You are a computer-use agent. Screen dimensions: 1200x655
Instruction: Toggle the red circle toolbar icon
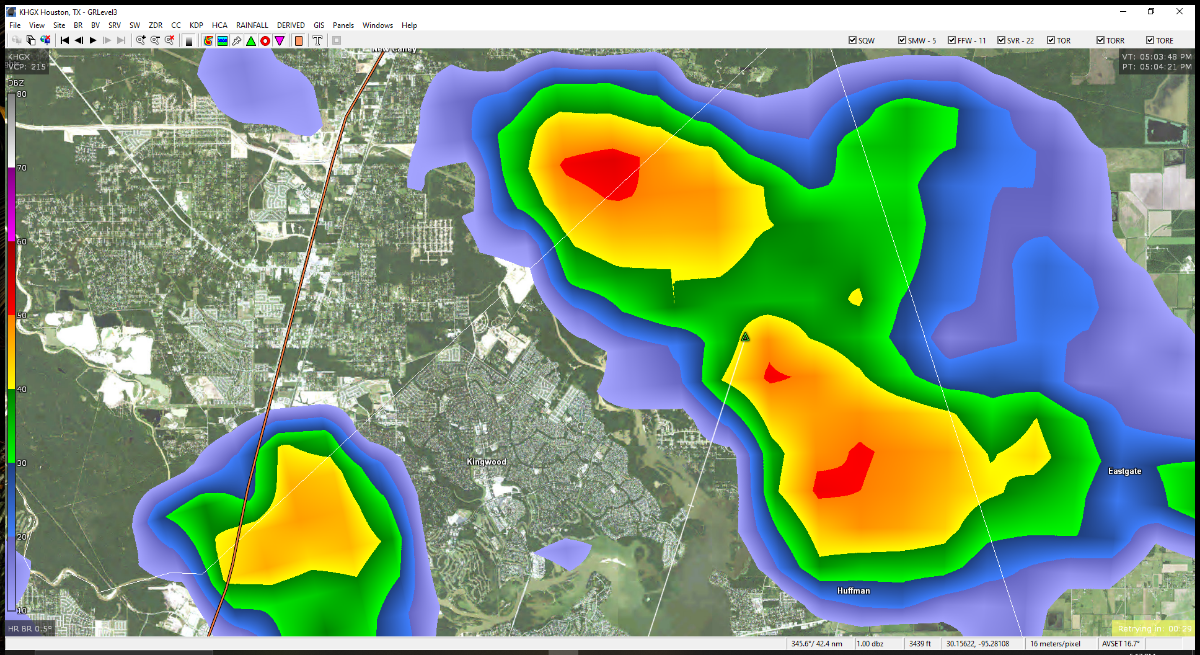(x=265, y=40)
